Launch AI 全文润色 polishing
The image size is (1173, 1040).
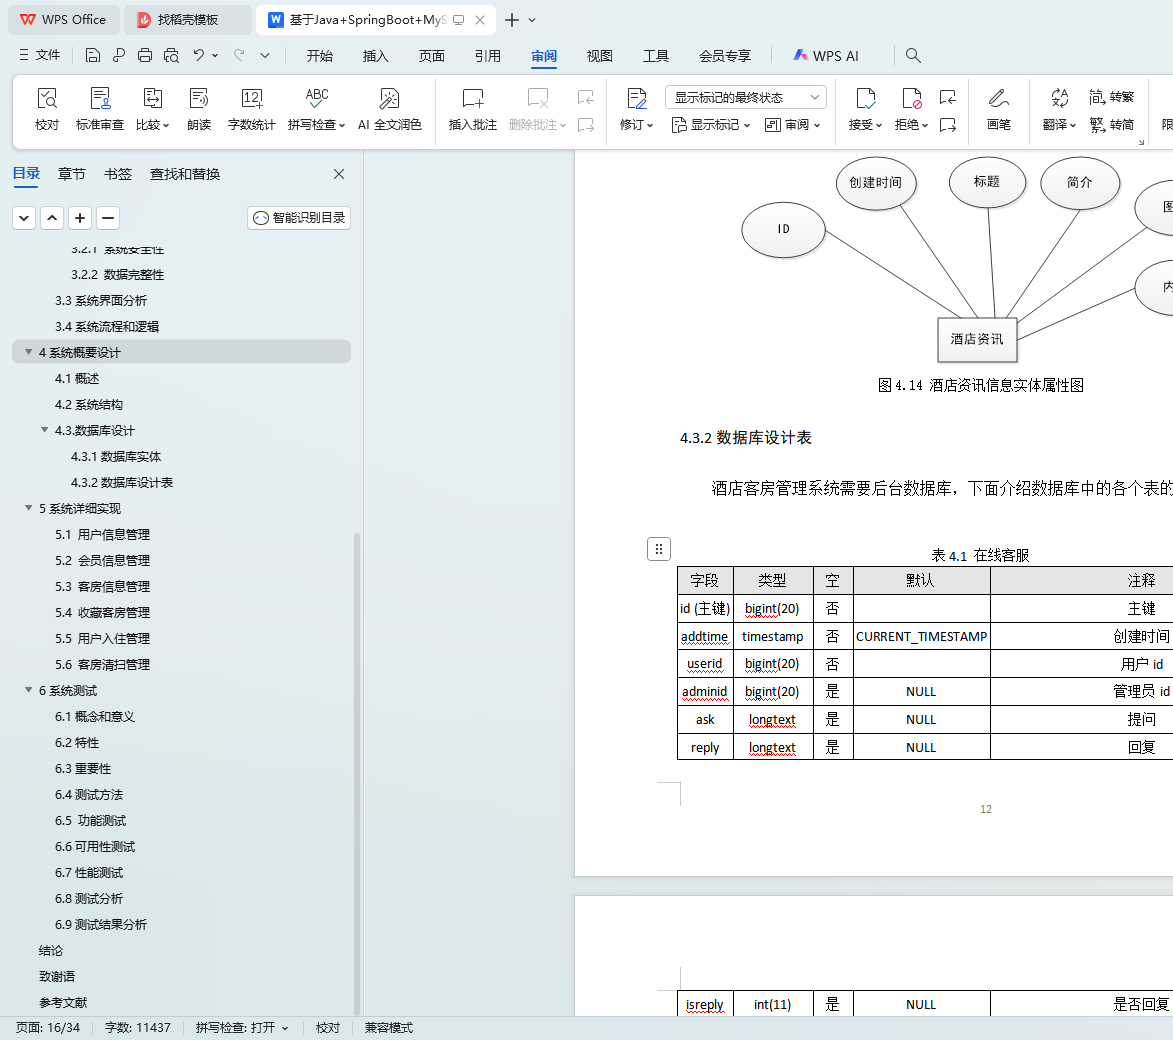[x=389, y=109]
